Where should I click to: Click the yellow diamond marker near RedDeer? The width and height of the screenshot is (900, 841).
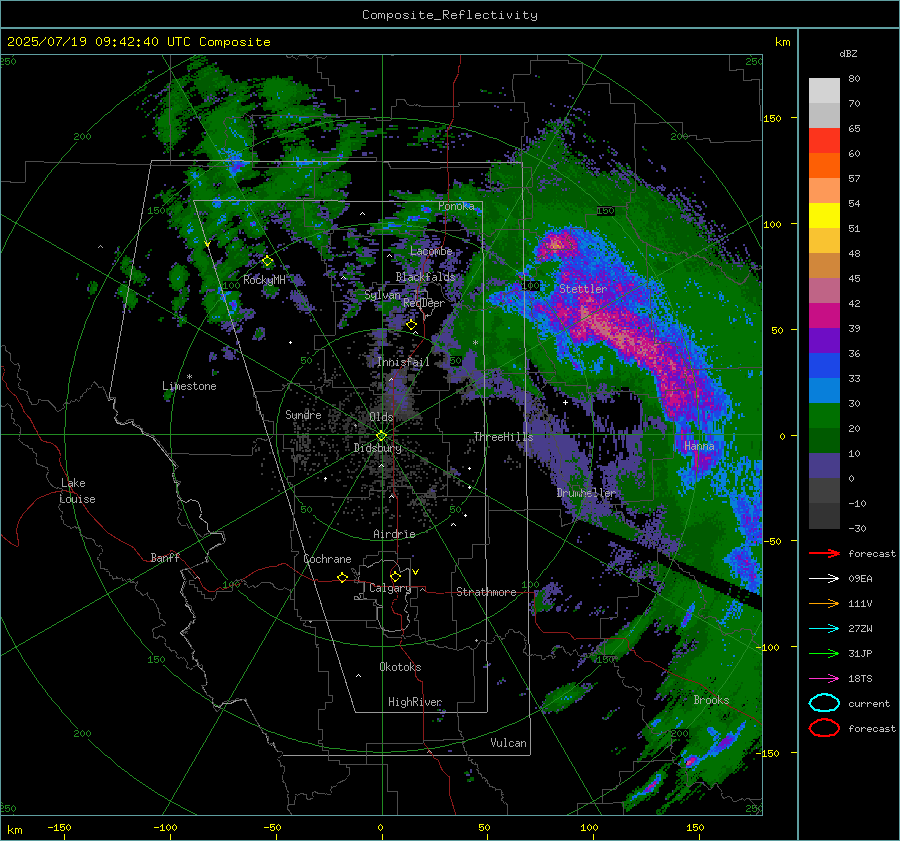pyautogui.click(x=412, y=325)
